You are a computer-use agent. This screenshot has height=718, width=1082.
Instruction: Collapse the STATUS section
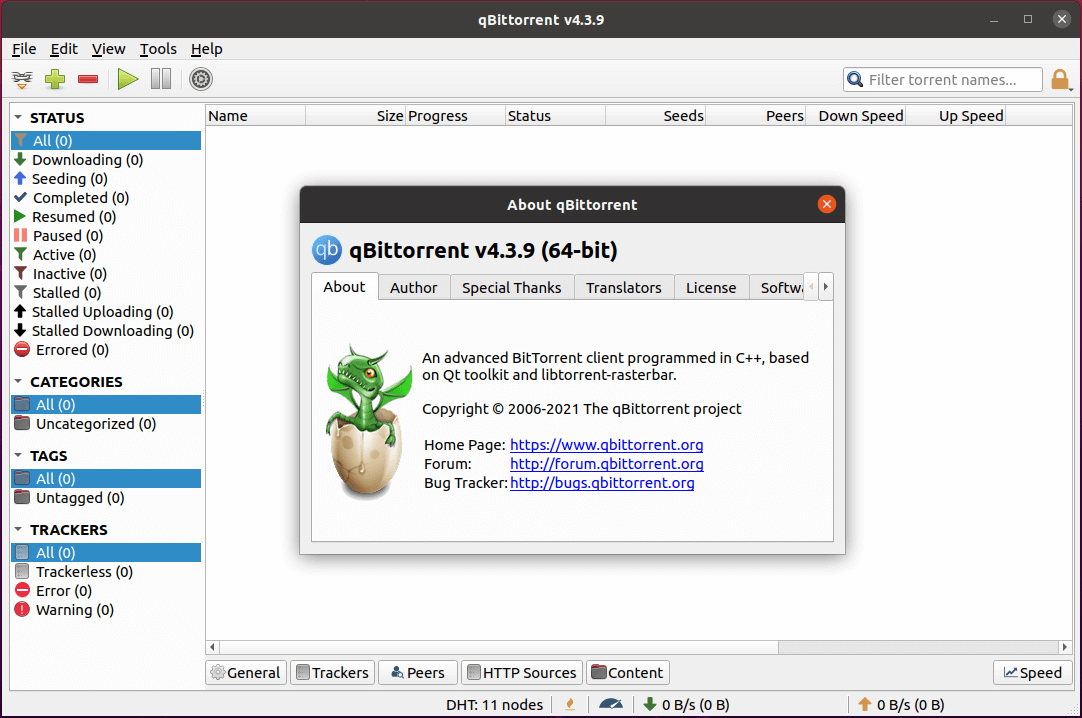(18, 117)
